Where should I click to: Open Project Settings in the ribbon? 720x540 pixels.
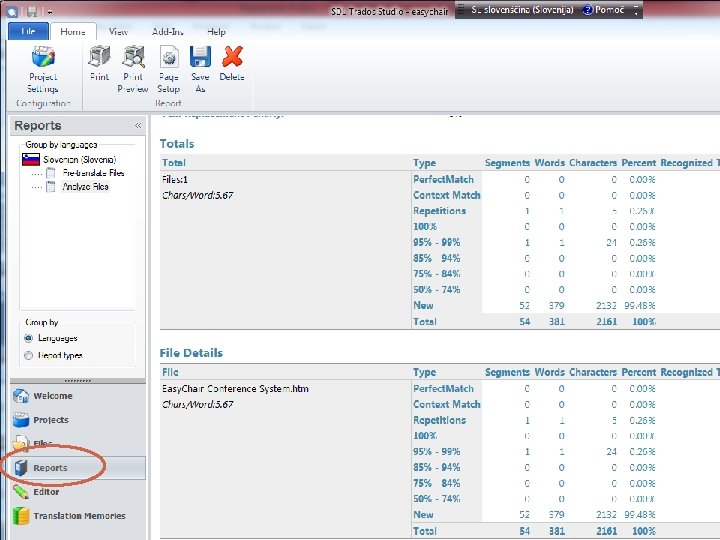(x=43, y=69)
